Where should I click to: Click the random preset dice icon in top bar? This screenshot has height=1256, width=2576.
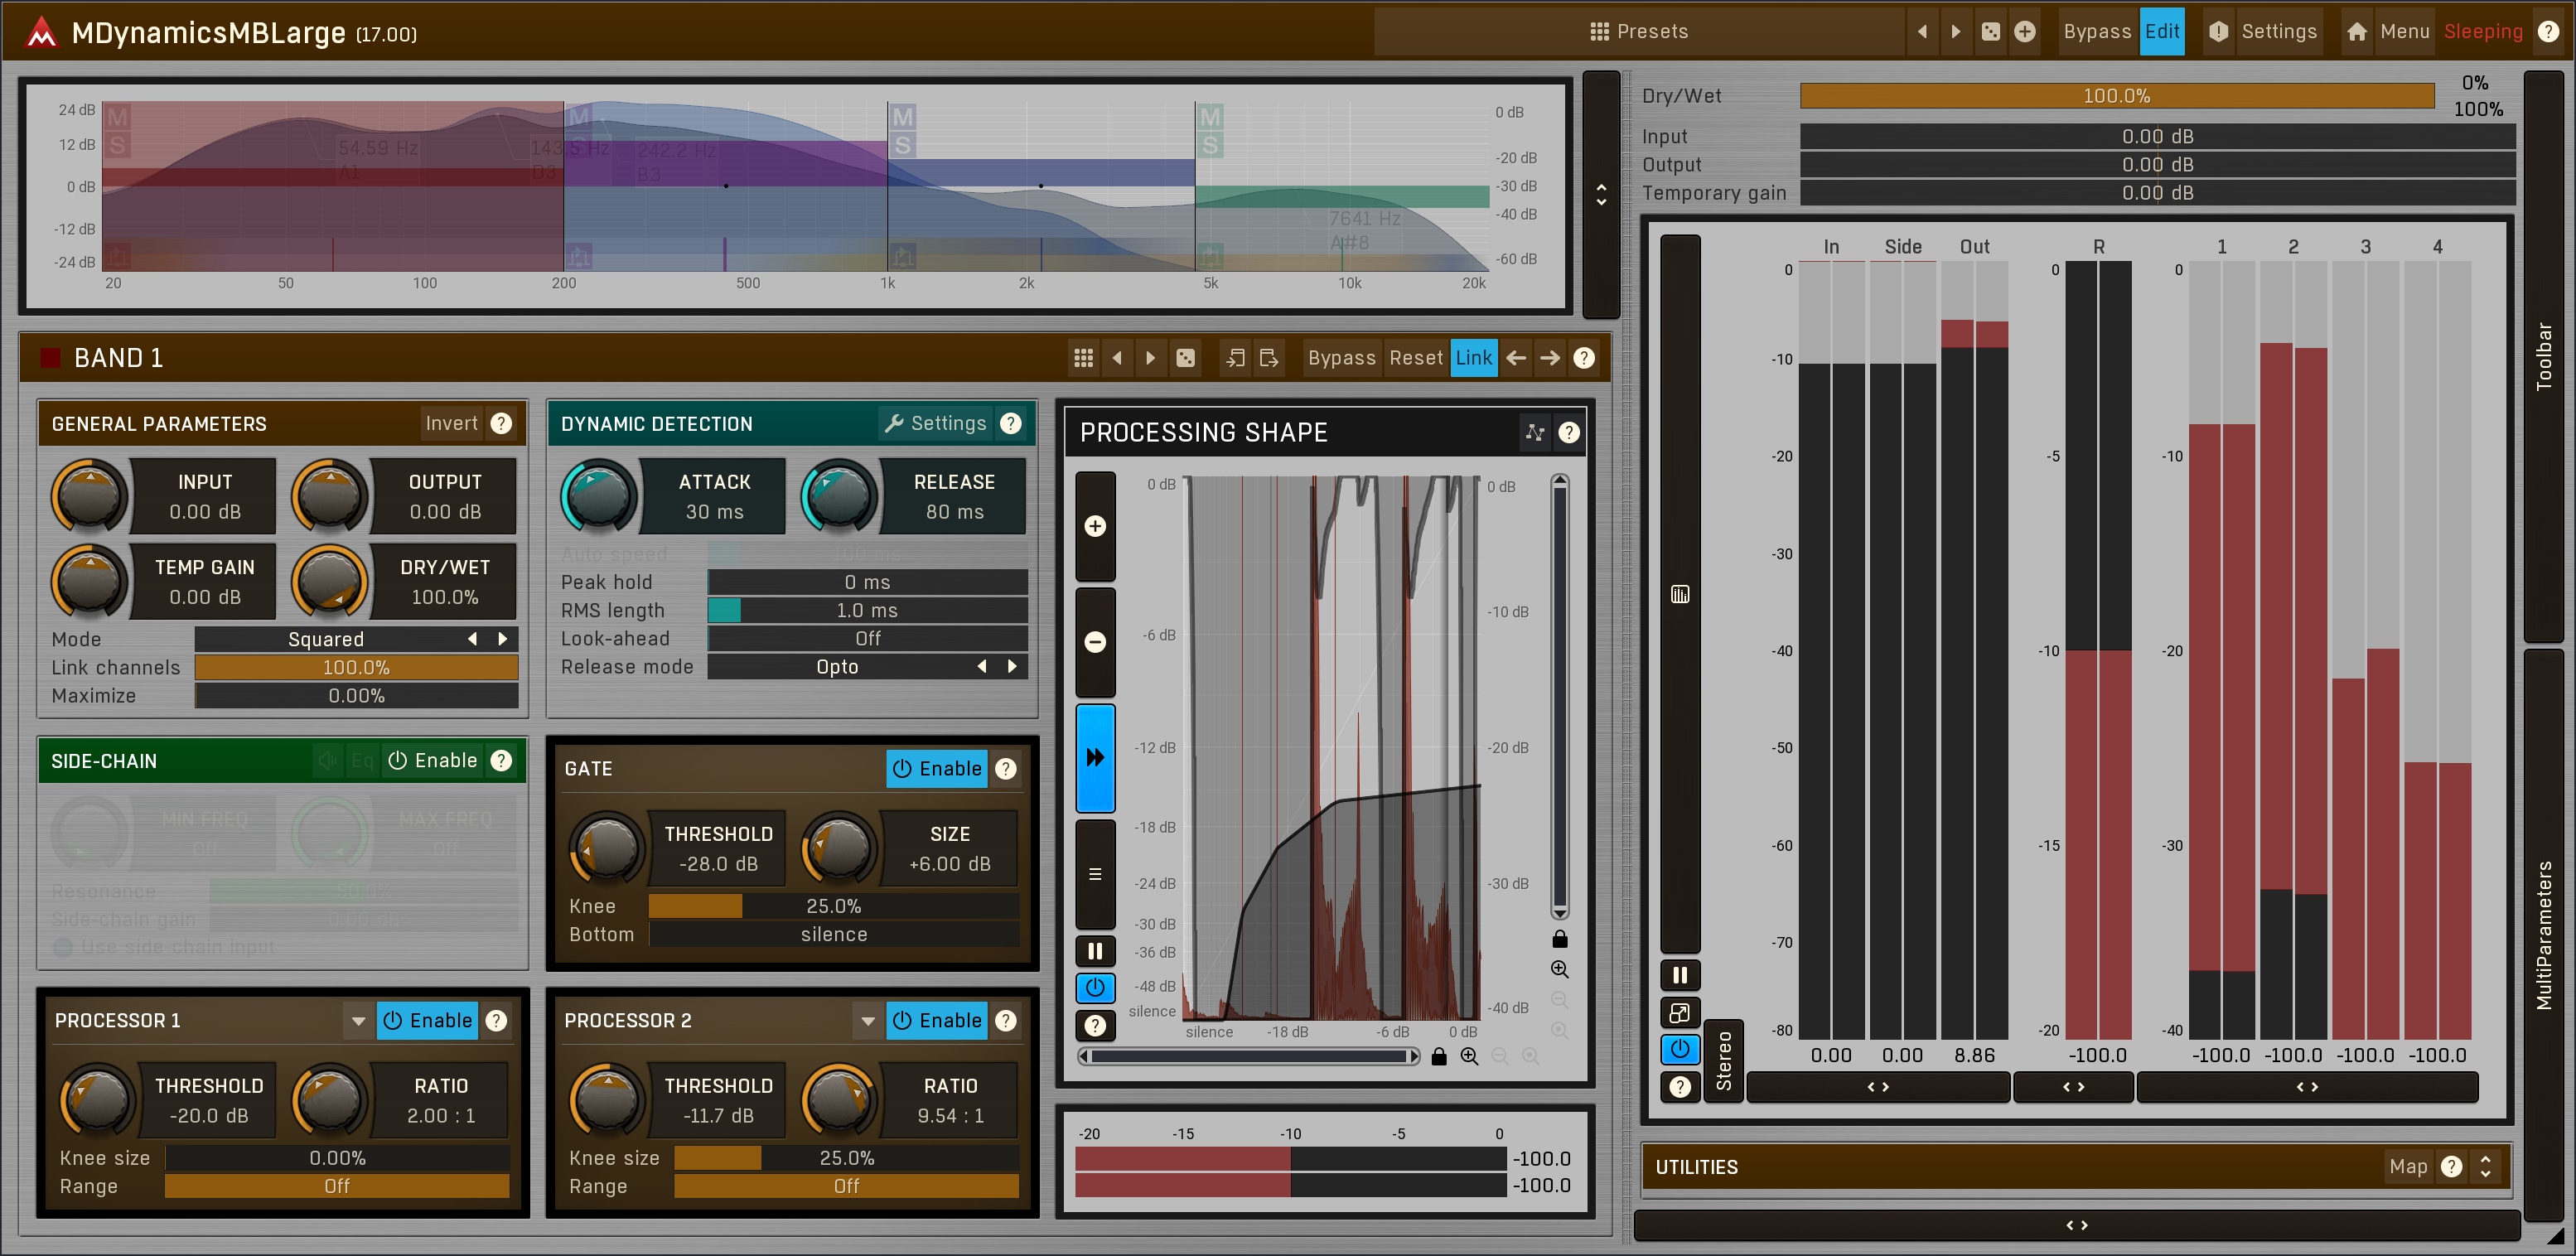tap(1990, 32)
